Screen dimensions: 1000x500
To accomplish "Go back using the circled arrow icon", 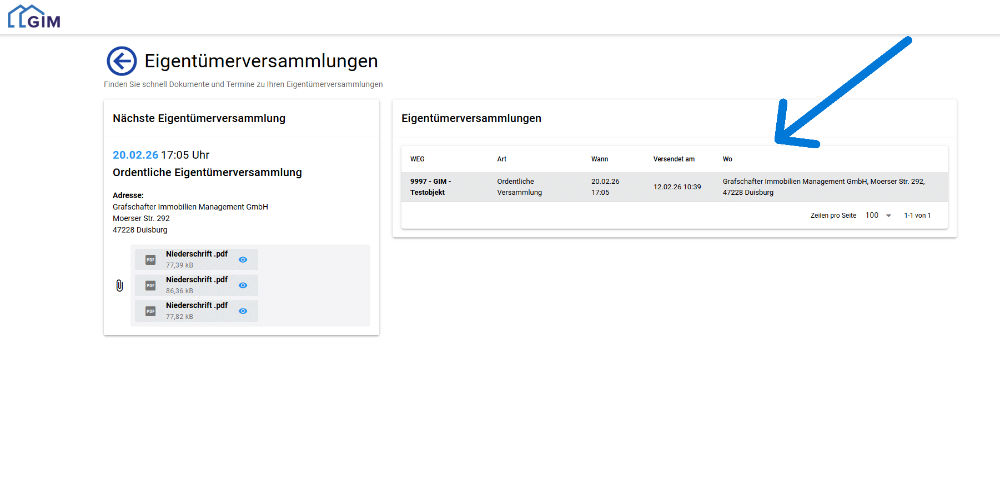I will coord(121,62).
